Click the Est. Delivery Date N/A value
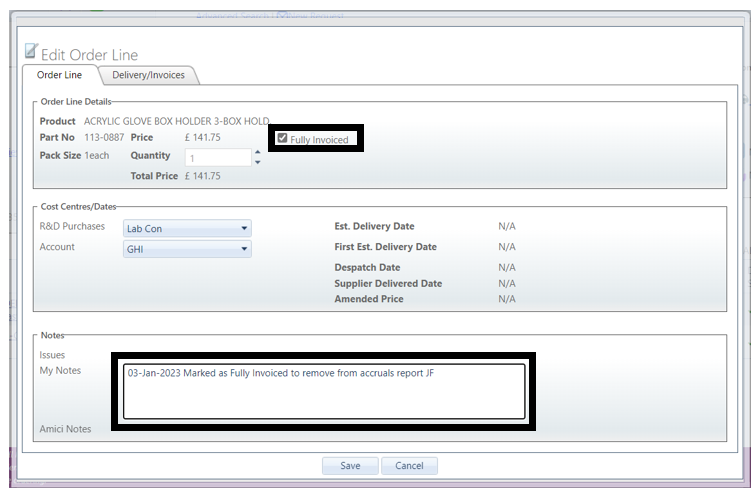752x488 pixels. click(507, 226)
